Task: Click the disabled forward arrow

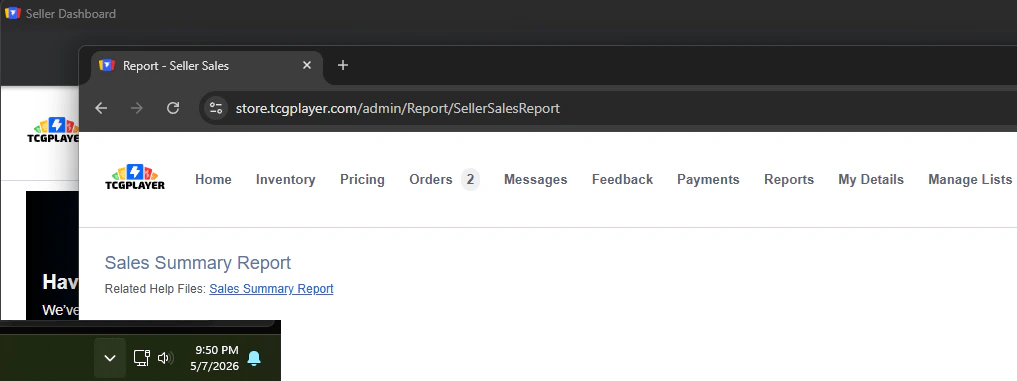Action: click(x=137, y=108)
